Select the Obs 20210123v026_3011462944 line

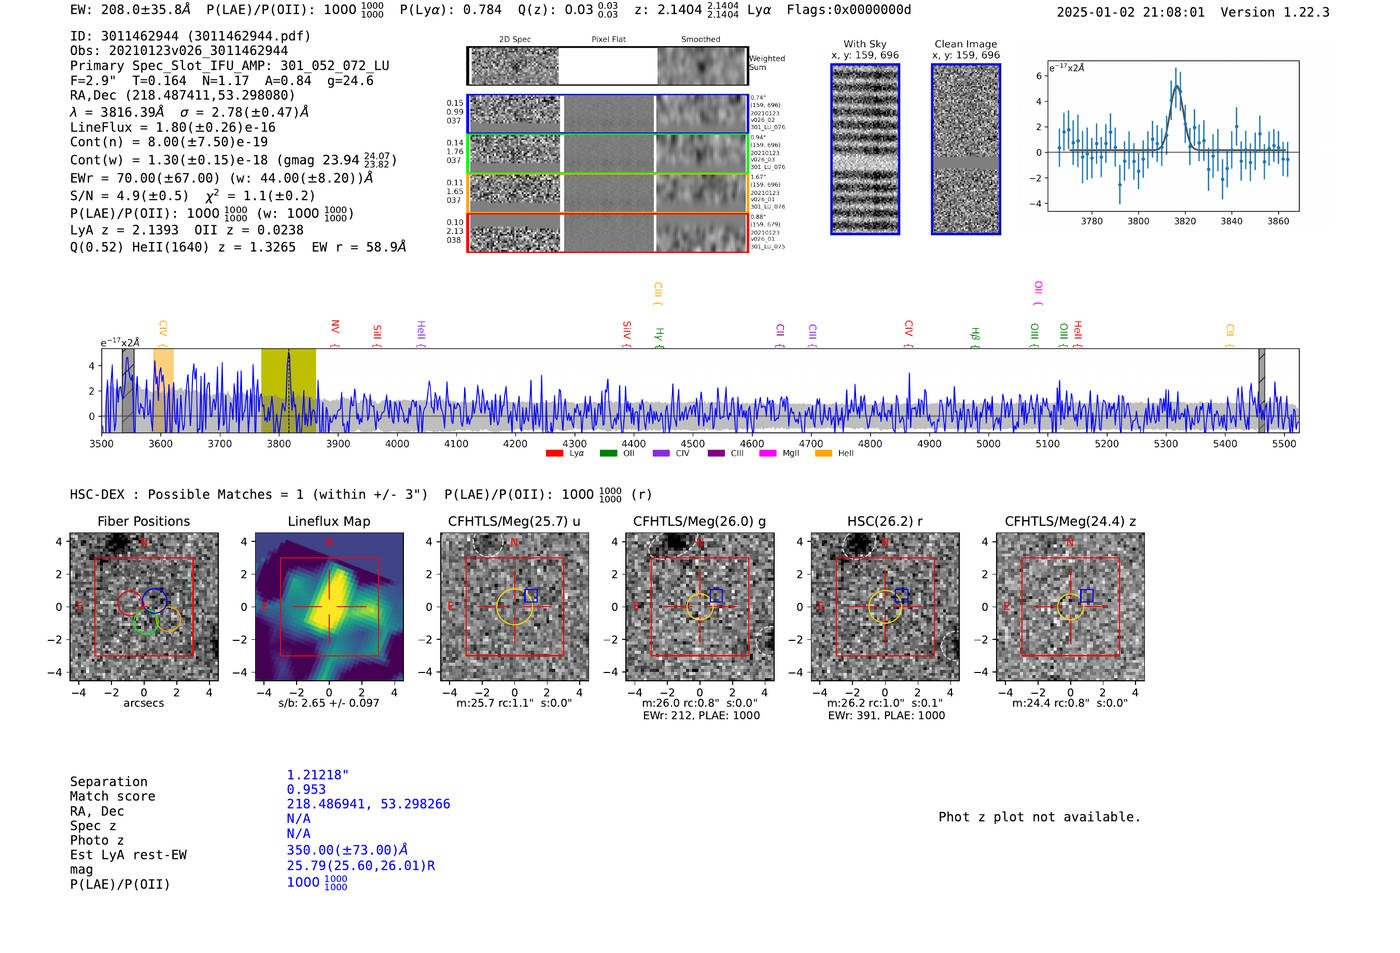[x=179, y=51]
